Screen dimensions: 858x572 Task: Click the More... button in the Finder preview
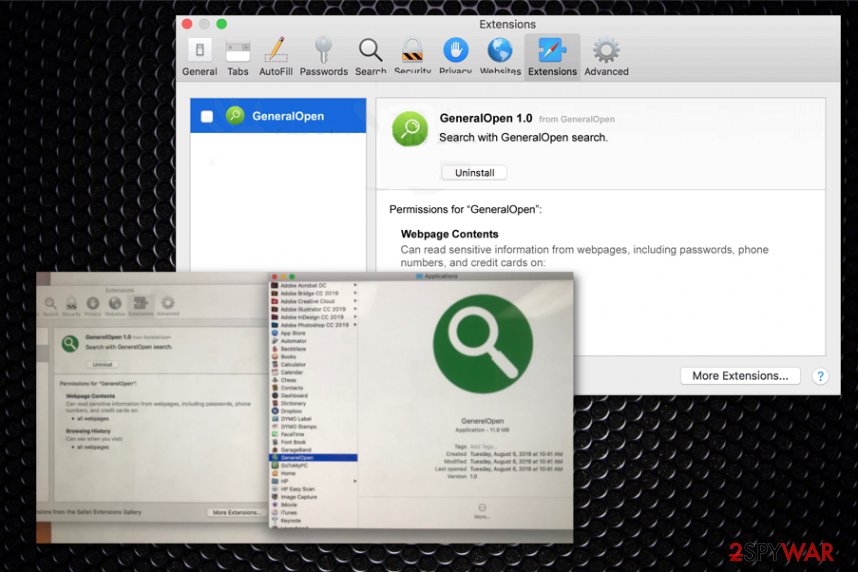pos(482,511)
